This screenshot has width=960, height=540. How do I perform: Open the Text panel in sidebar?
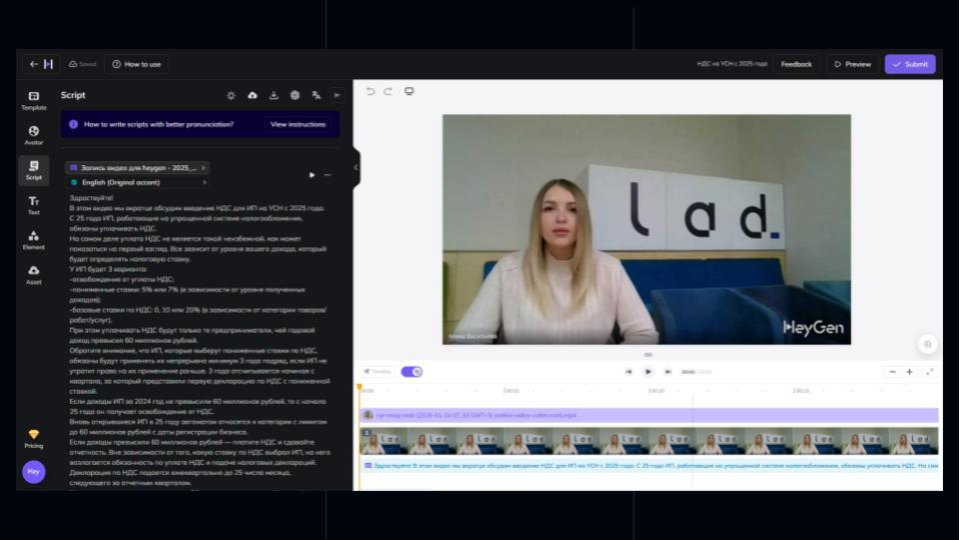click(34, 205)
